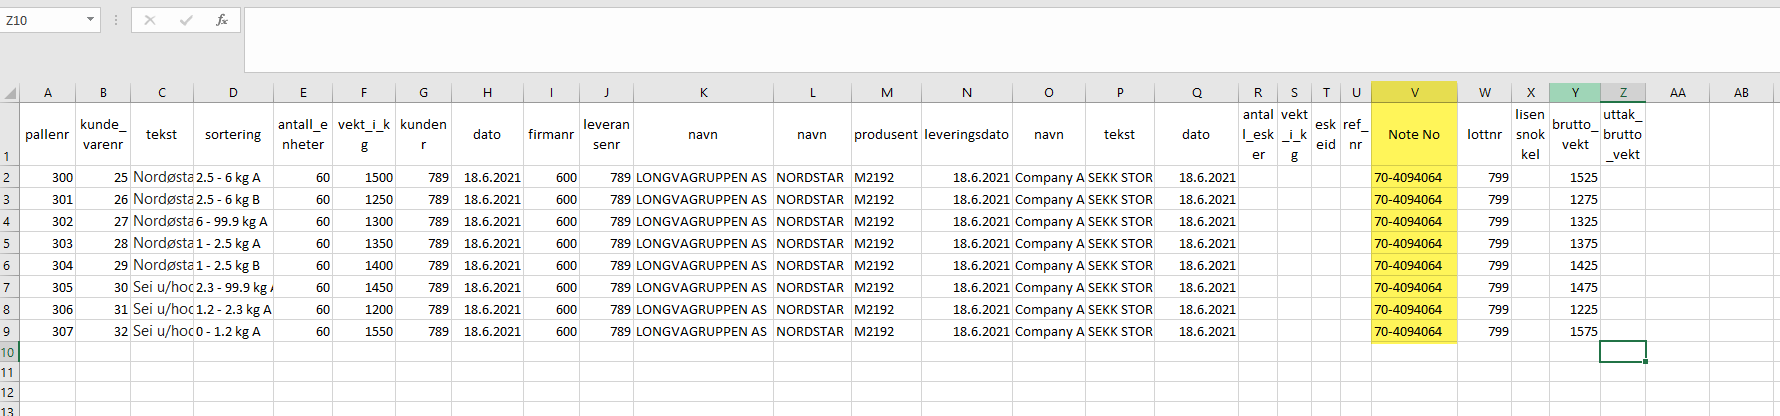Click the Enter checkmark icon in formula bar
Screen dimensions: 1780x416
186,20
